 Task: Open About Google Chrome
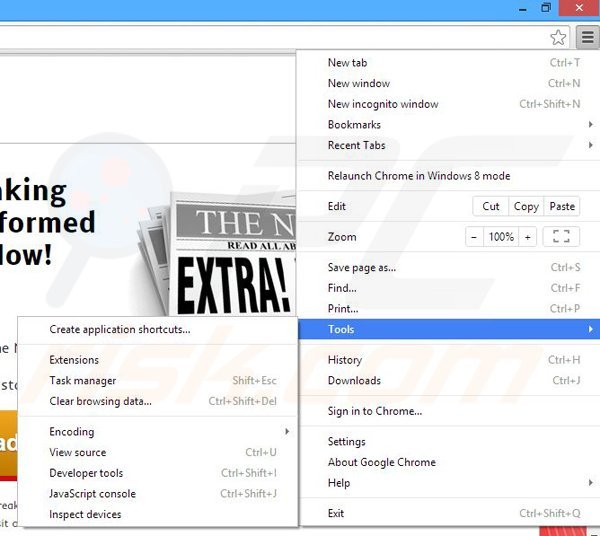point(449,462)
